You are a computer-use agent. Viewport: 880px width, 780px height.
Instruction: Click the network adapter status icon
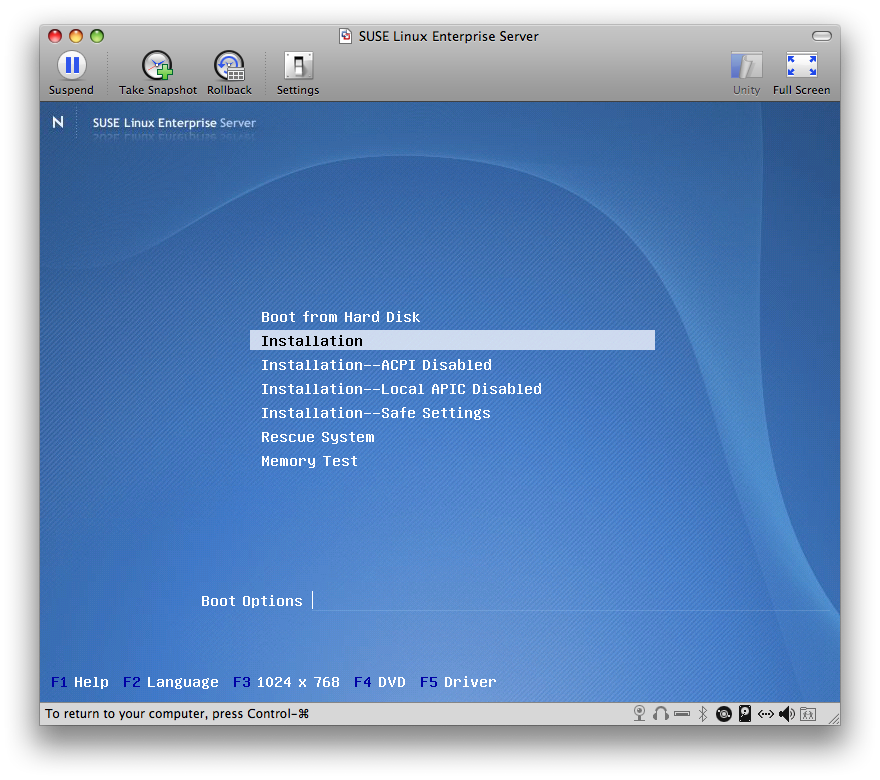click(765, 714)
